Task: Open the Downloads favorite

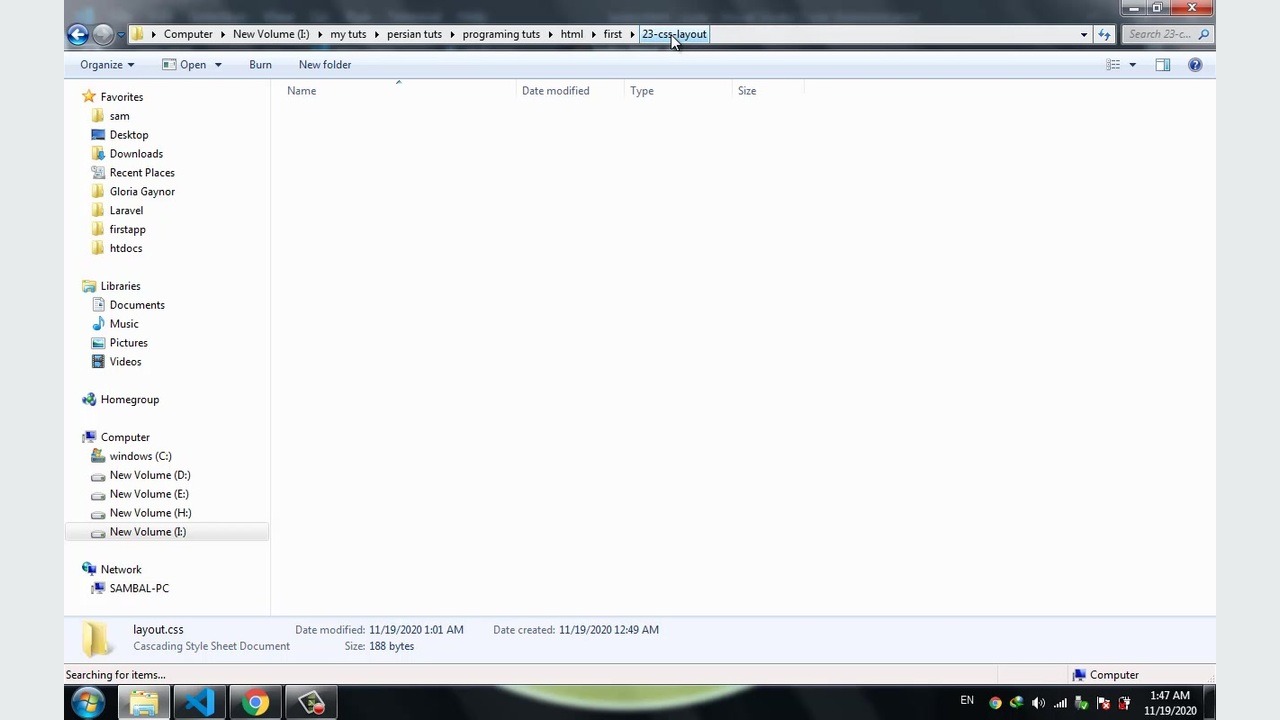Action: tap(136, 154)
